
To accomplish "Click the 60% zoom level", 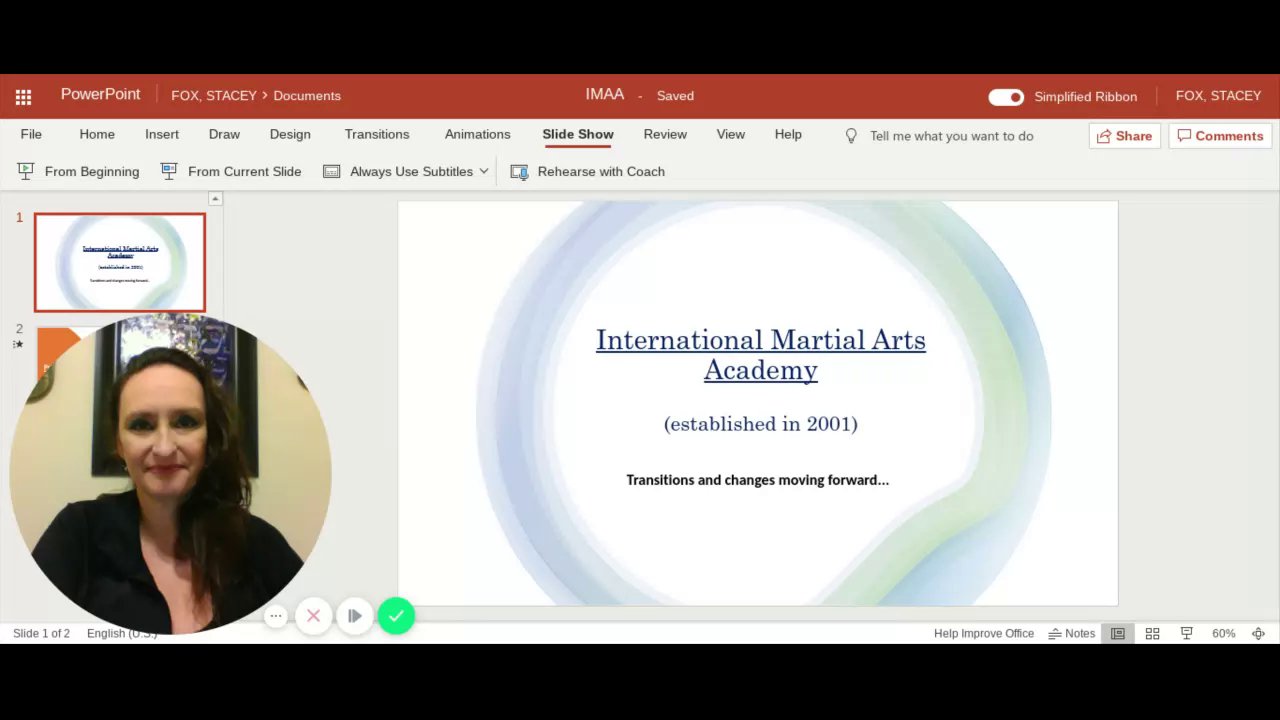I will pos(1223,633).
